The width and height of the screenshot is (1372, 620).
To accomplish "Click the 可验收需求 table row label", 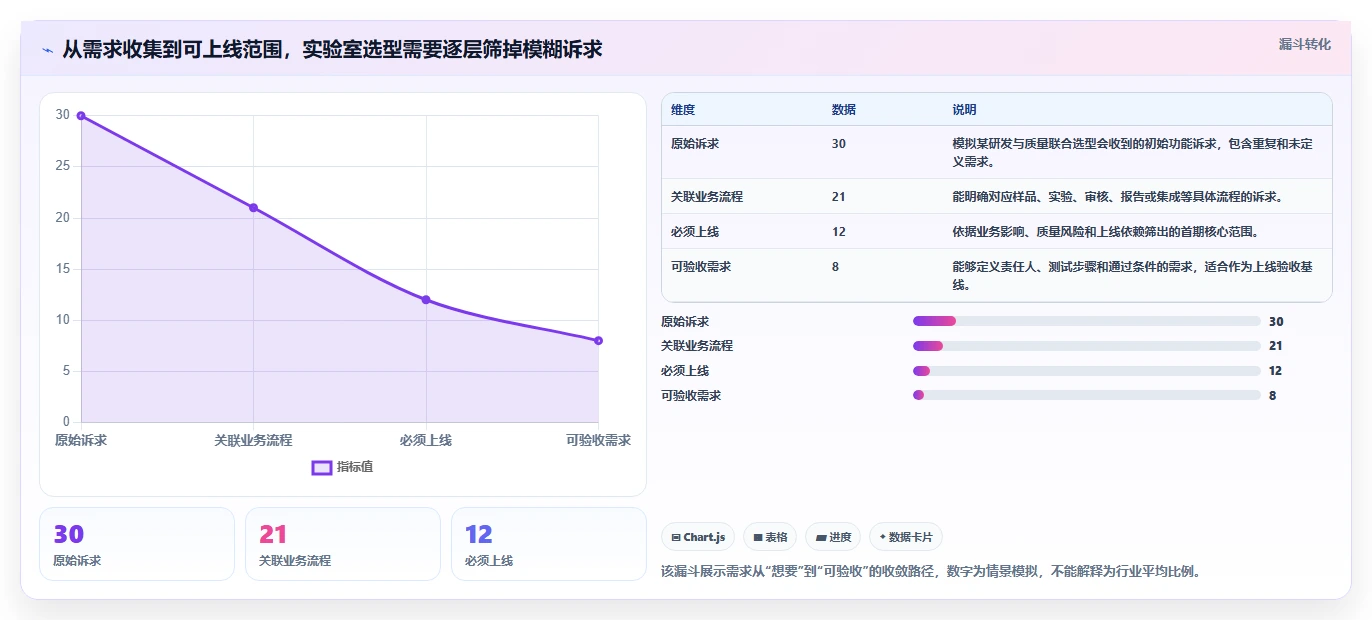I will [x=701, y=267].
